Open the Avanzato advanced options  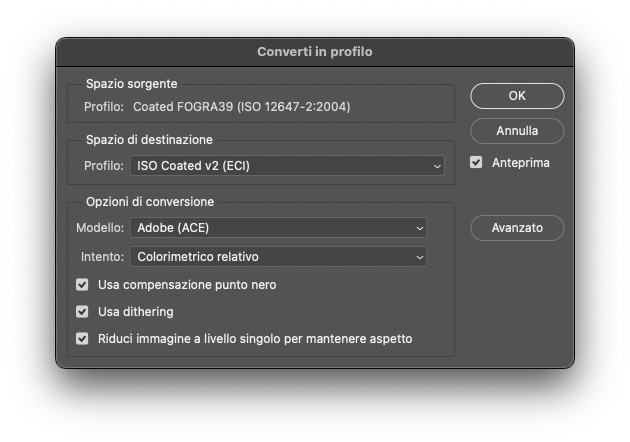517,228
